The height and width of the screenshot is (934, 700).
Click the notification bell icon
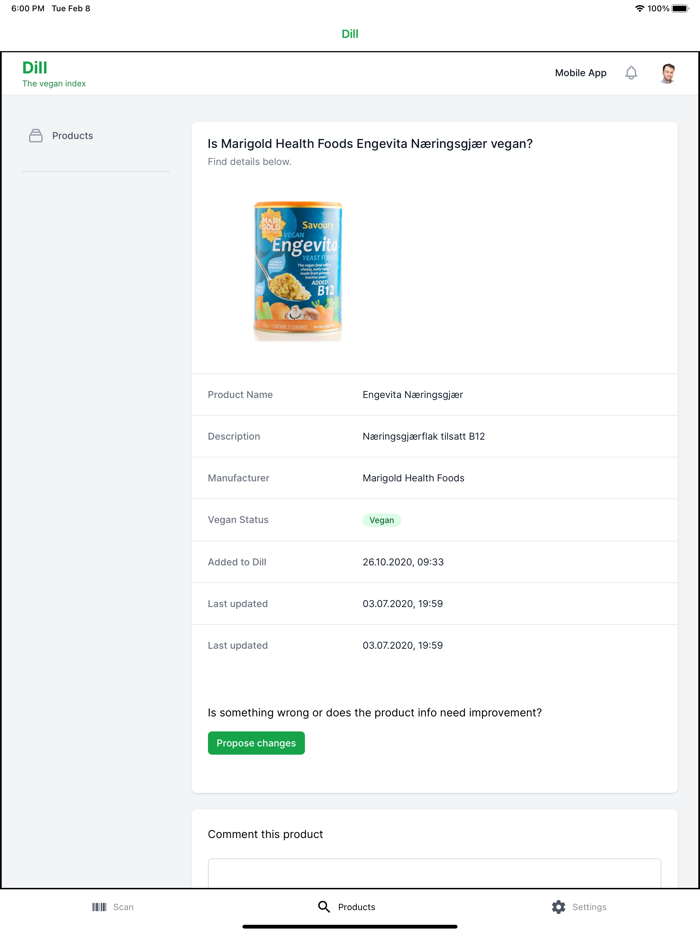pyautogui.click(x=631, y=73)
